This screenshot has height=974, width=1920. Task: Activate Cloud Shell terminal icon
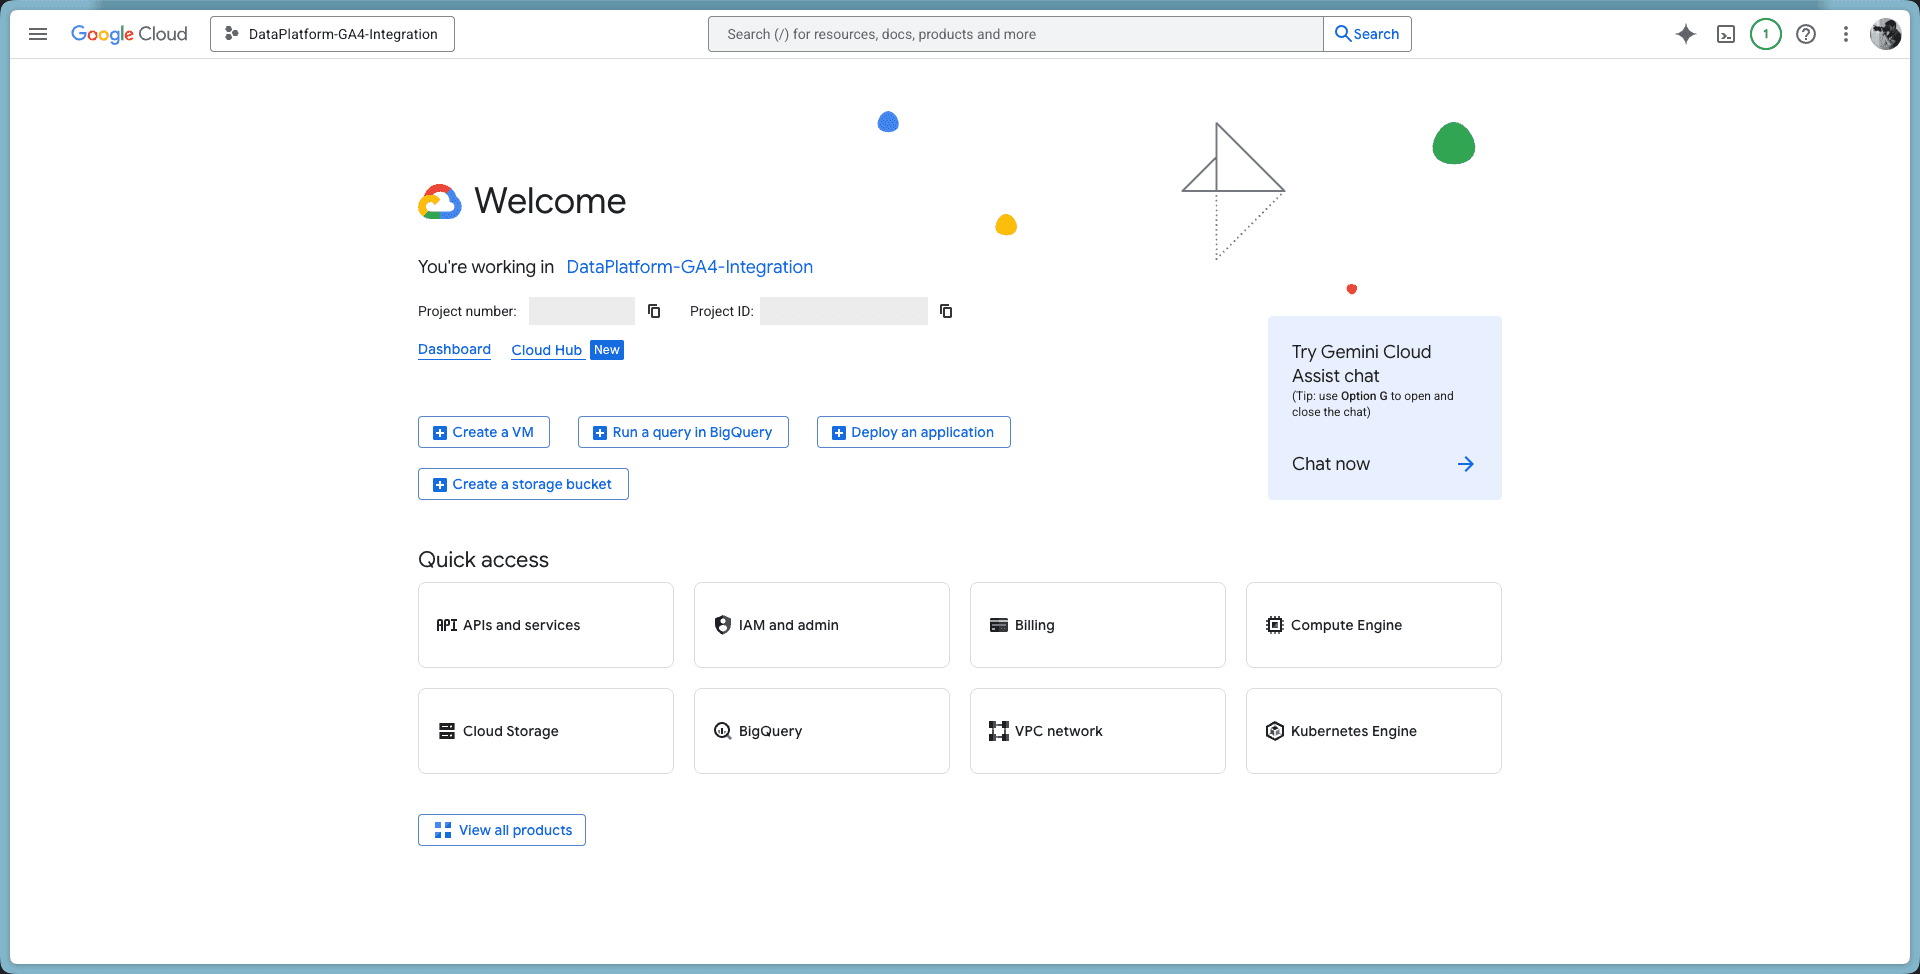pos(1726,34)
